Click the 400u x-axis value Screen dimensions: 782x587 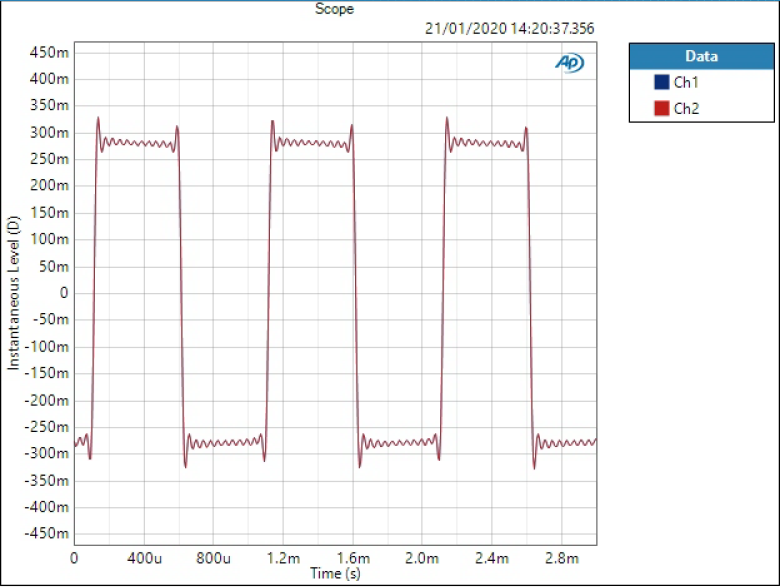pyautogui.click(x=144, y=558)
